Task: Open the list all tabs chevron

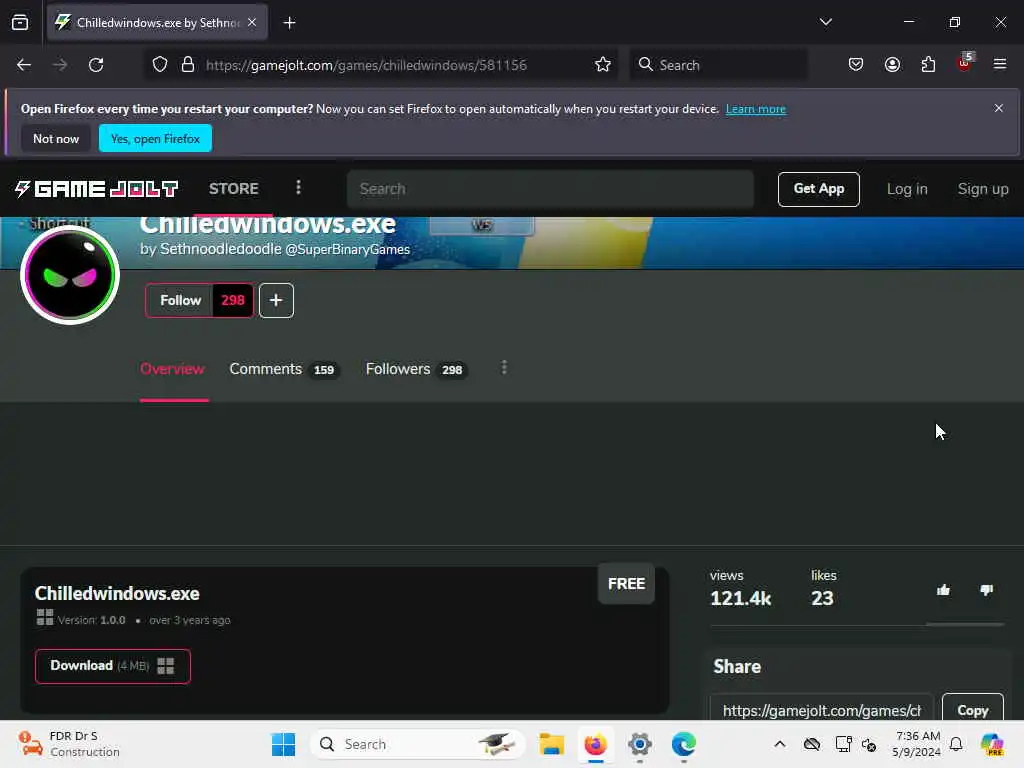Action: pos(825,22)
